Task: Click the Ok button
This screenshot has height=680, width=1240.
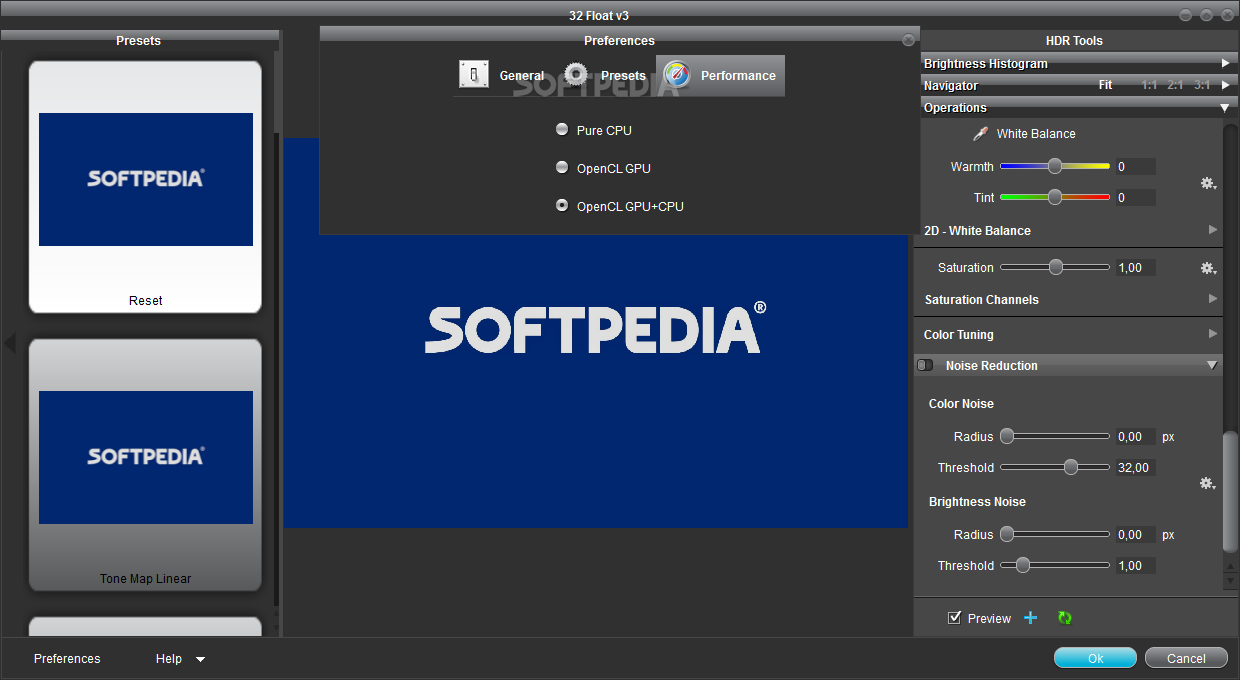Action: 1095,658
